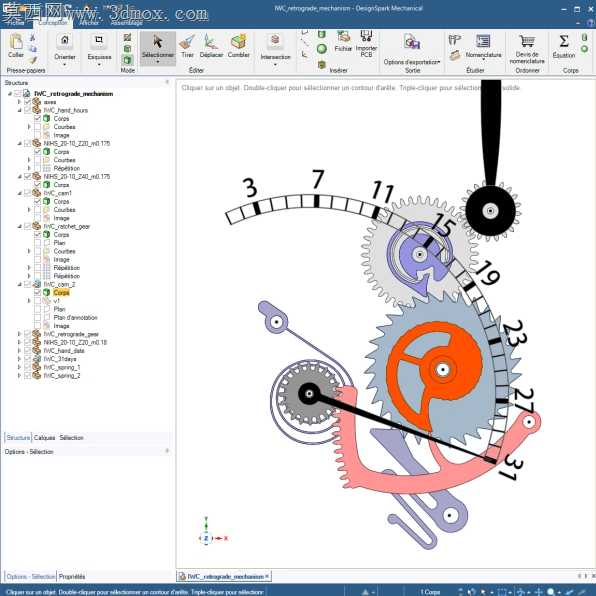Click the copy icon in Presse-papiers
Screen dimensions: 596x596
point(33,49)
